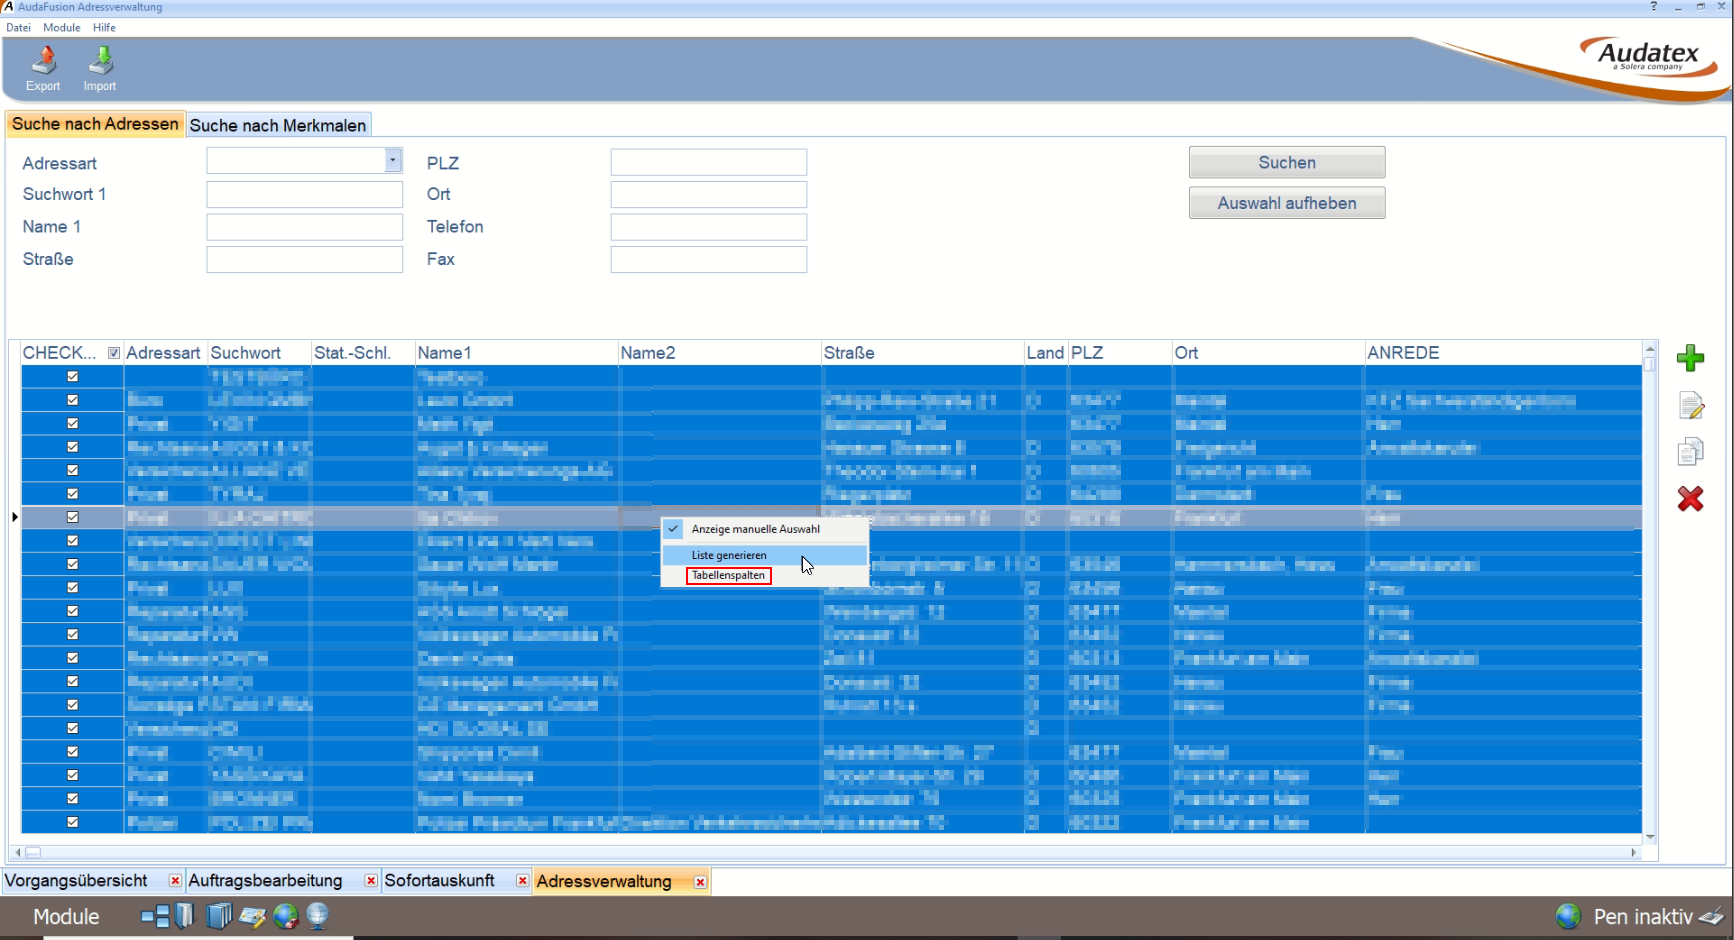Edit the selected address with the pencil icon
Viewport: 1734px width, 940px height.
pos(1690,405)
